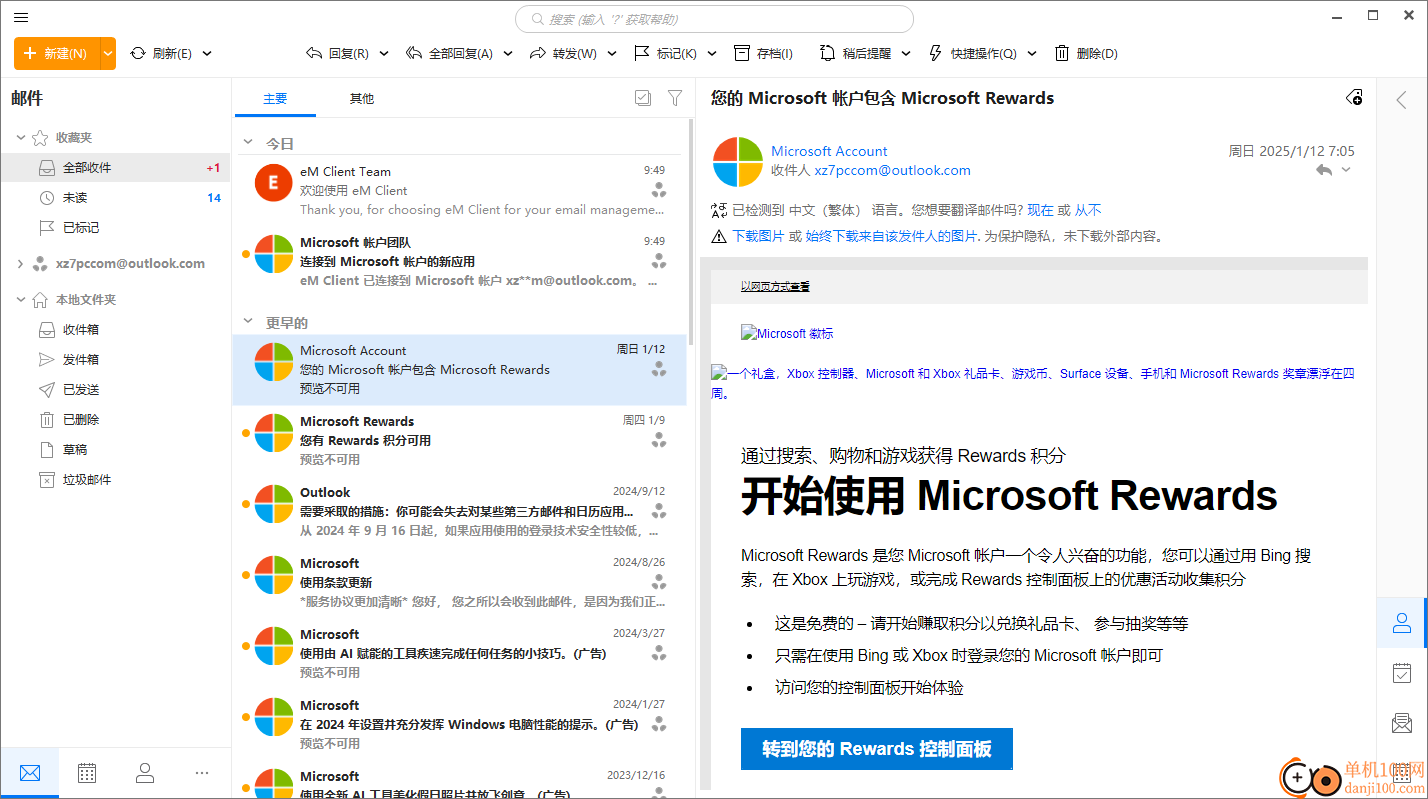Viewport: 1428px width, 799px height.
Task: Switch to Mail view icon in bottom bar
Action: [x=30, y=772]
